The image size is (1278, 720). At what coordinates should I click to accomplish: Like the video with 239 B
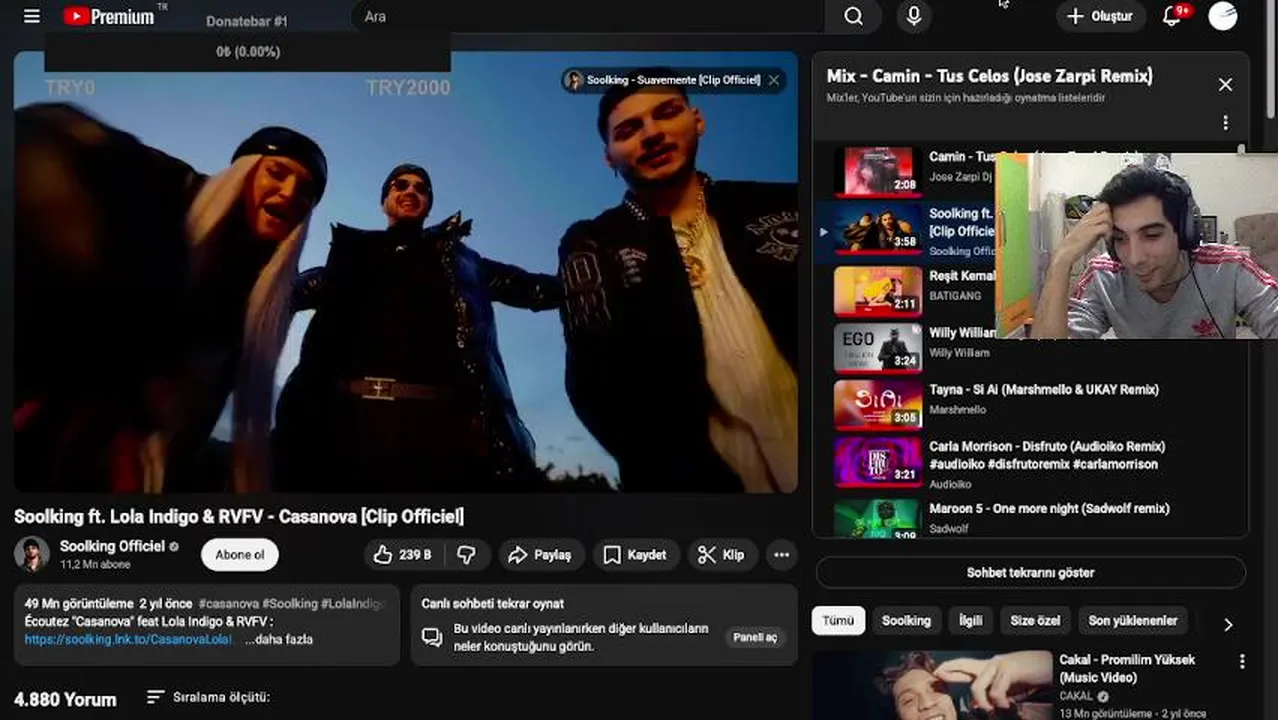pos(401,555)
